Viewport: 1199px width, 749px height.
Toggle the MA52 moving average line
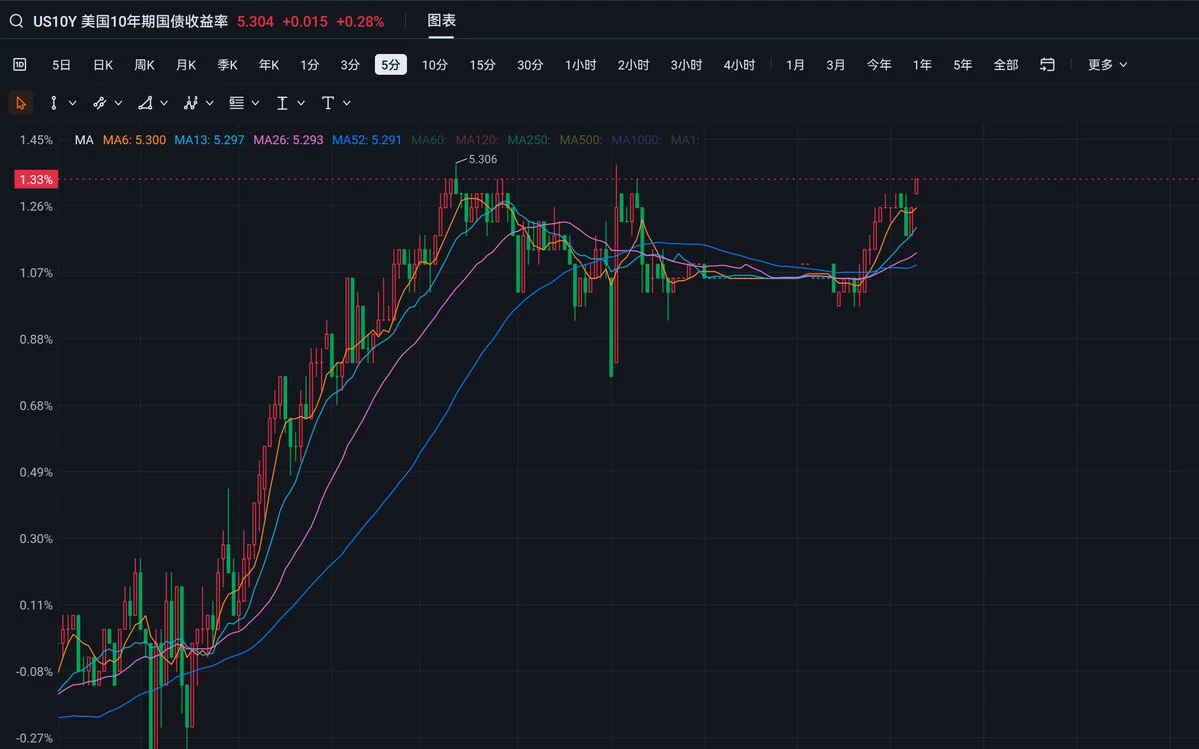366,140
